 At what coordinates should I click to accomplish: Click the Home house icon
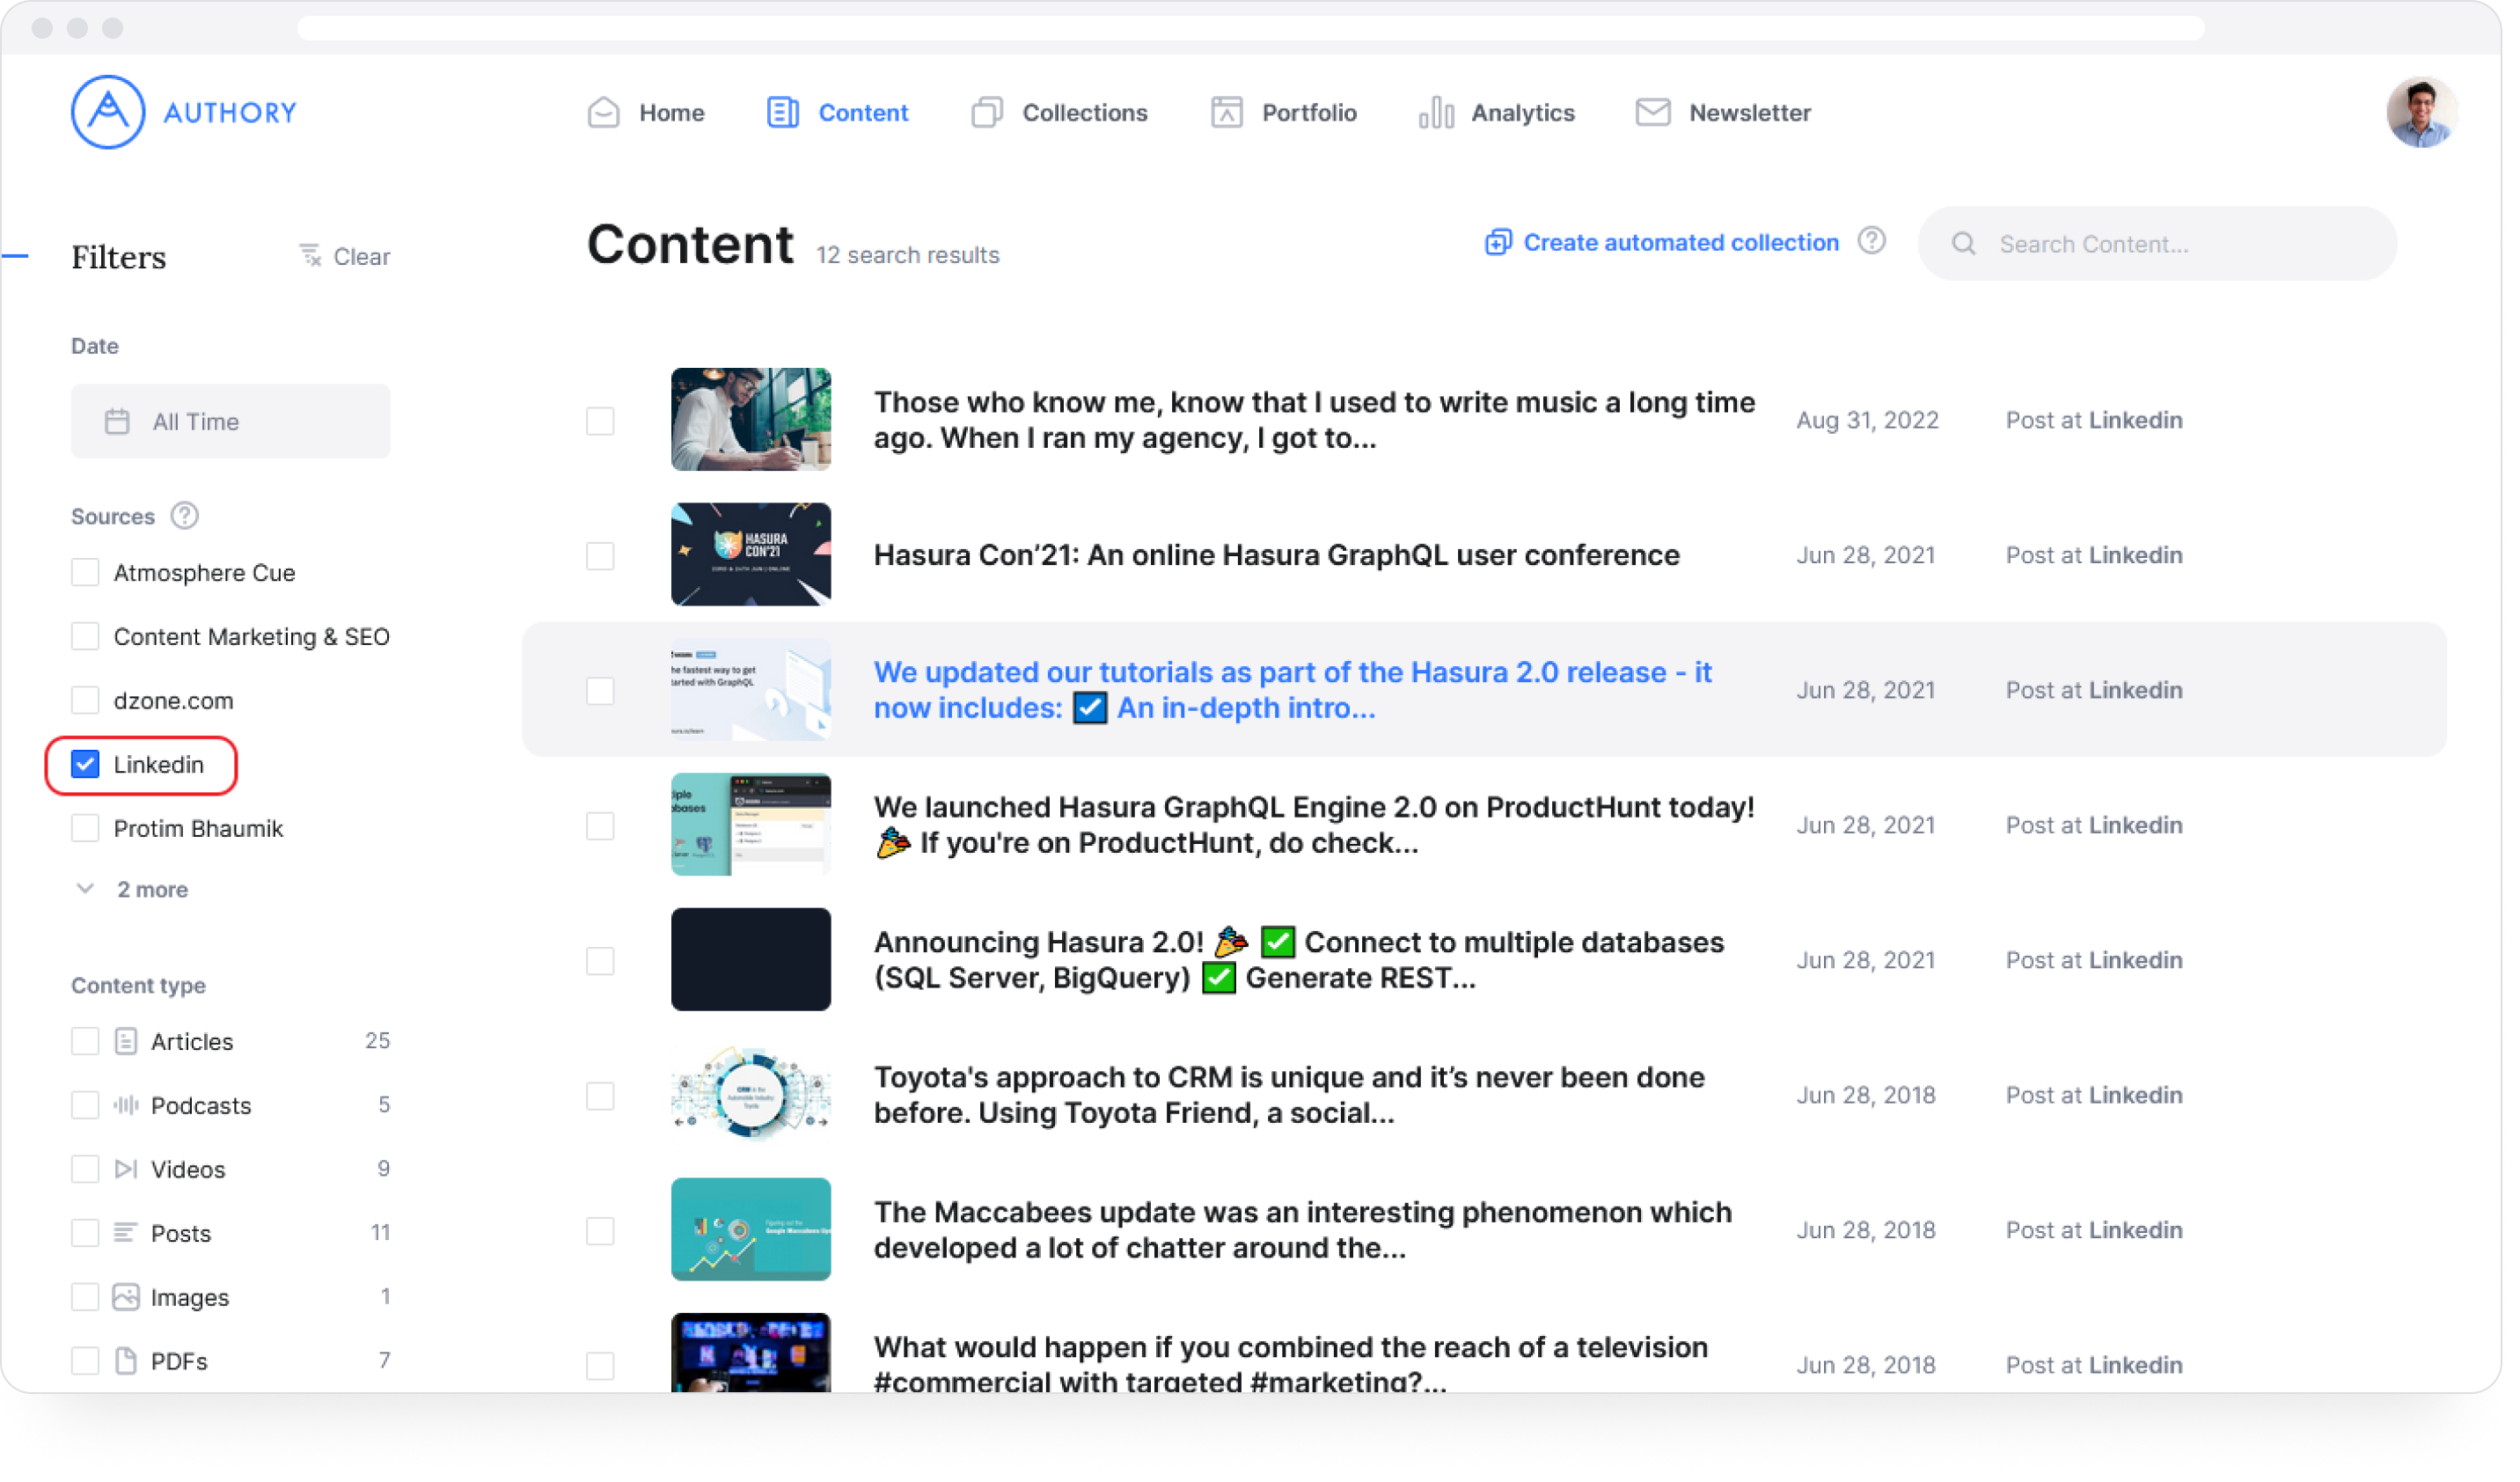604,113
